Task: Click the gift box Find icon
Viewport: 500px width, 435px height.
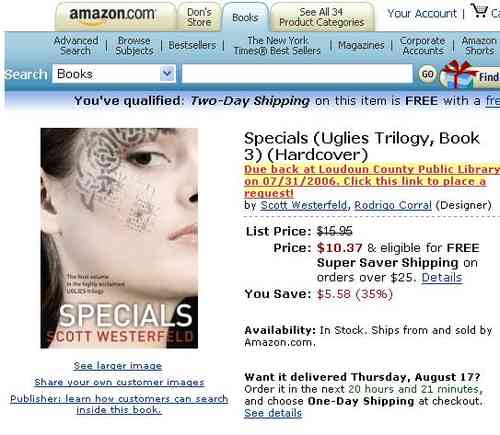Action: click(x=470, y=75)
